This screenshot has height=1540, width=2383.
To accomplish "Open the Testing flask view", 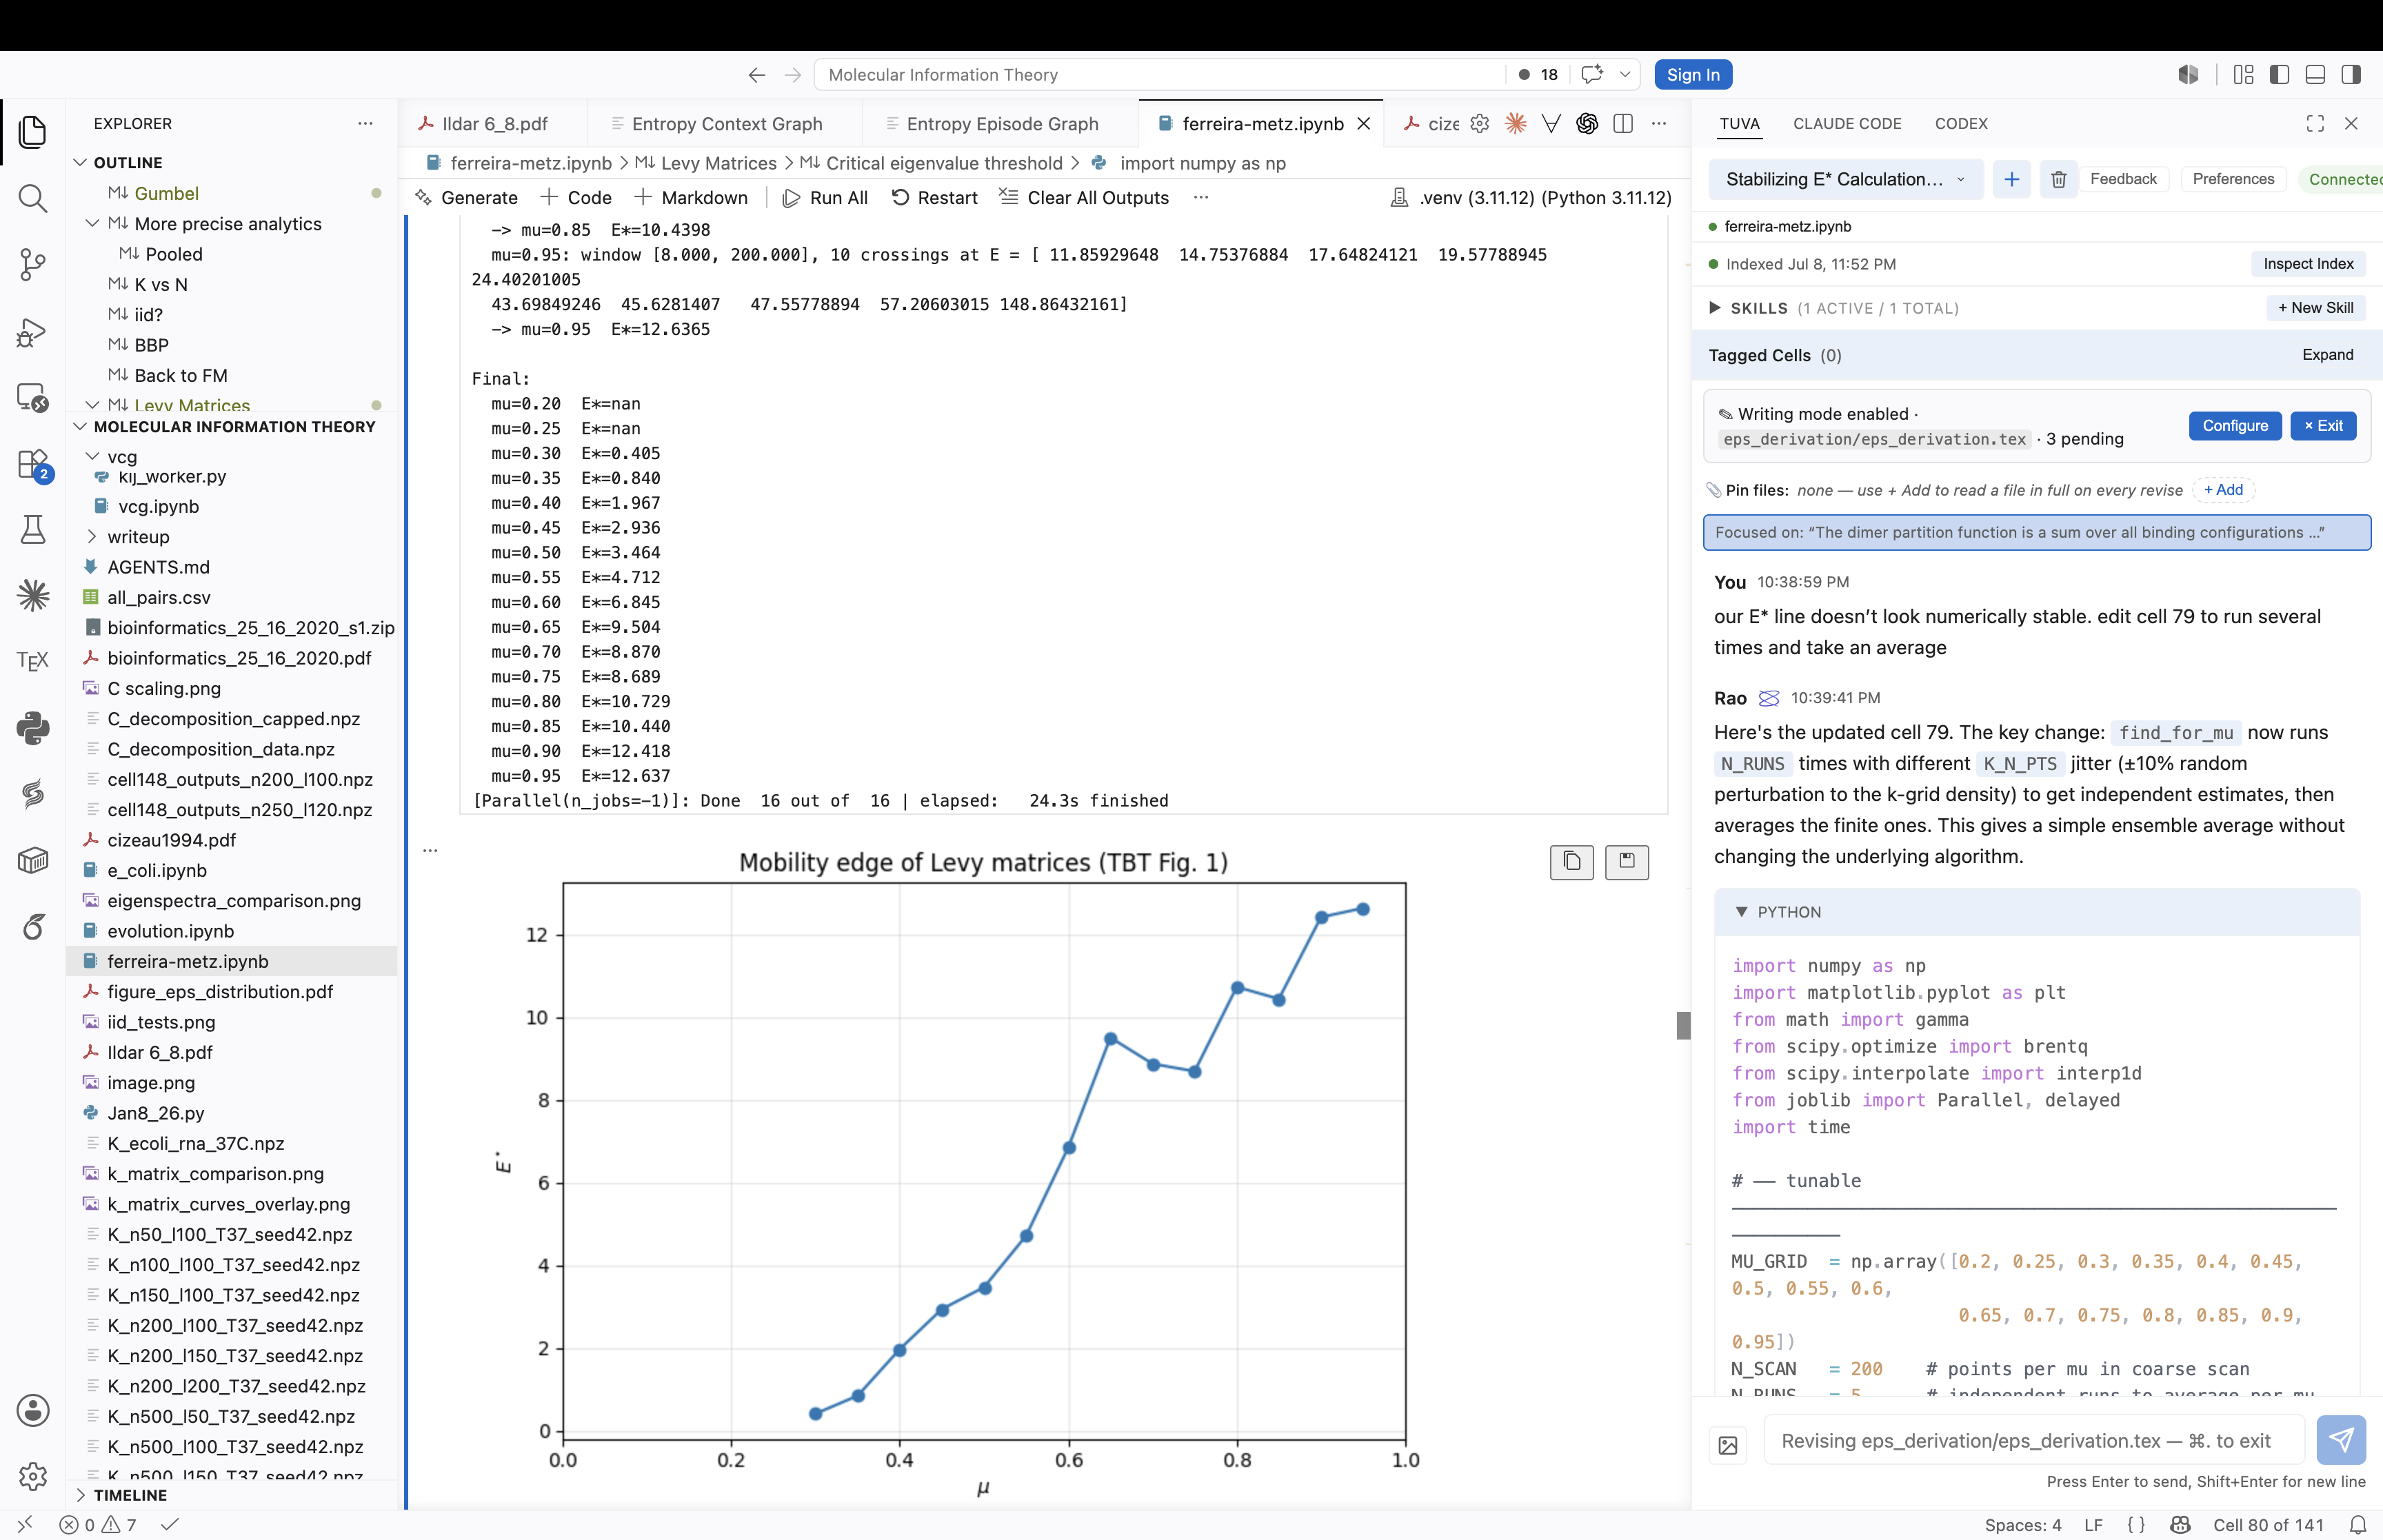I will pos(32,529).
